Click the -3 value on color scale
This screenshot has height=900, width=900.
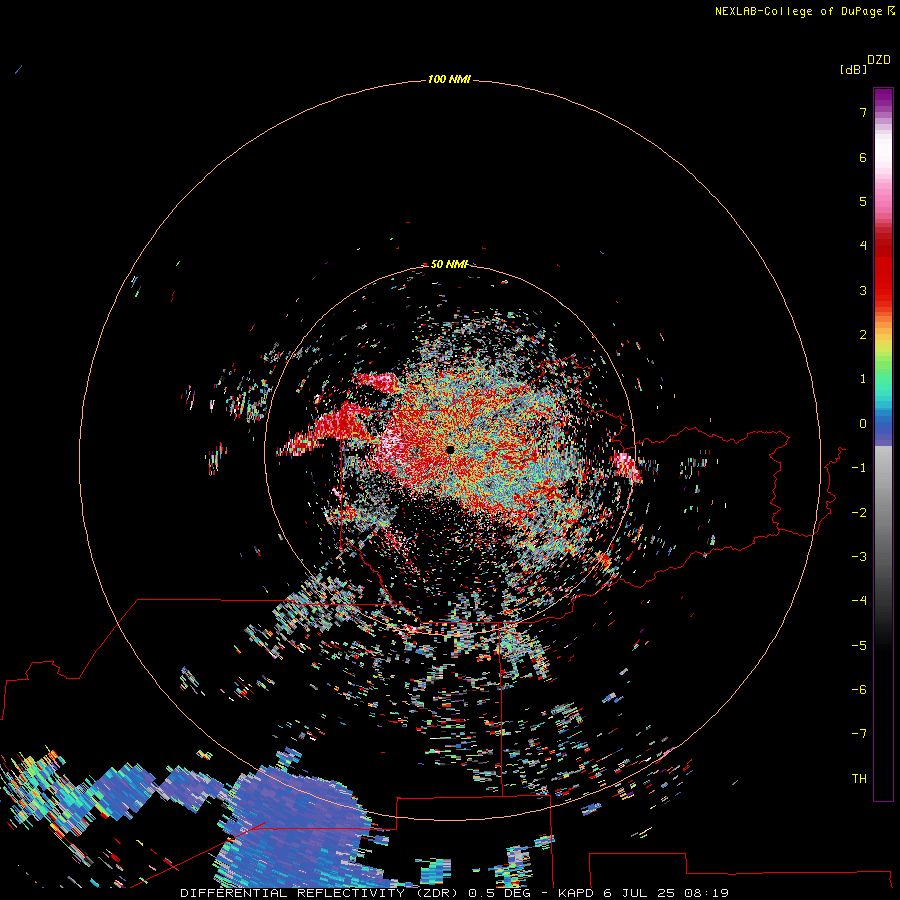(x=859, y=557)
